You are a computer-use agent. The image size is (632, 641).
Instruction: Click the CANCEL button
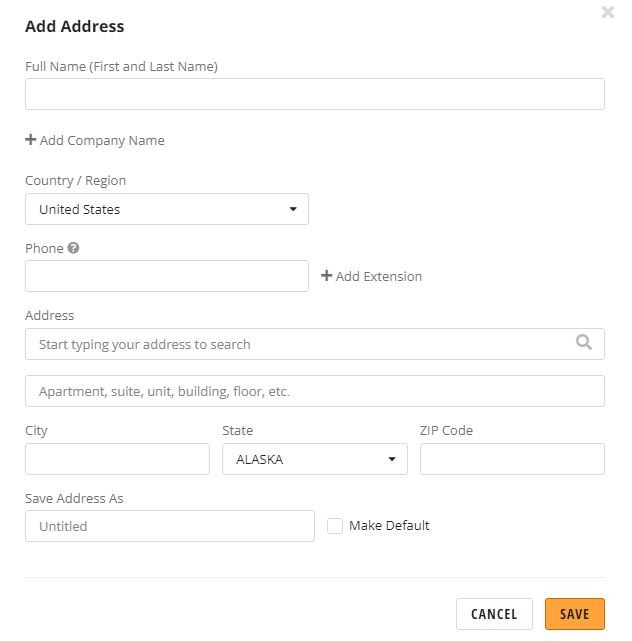point(494,614)
